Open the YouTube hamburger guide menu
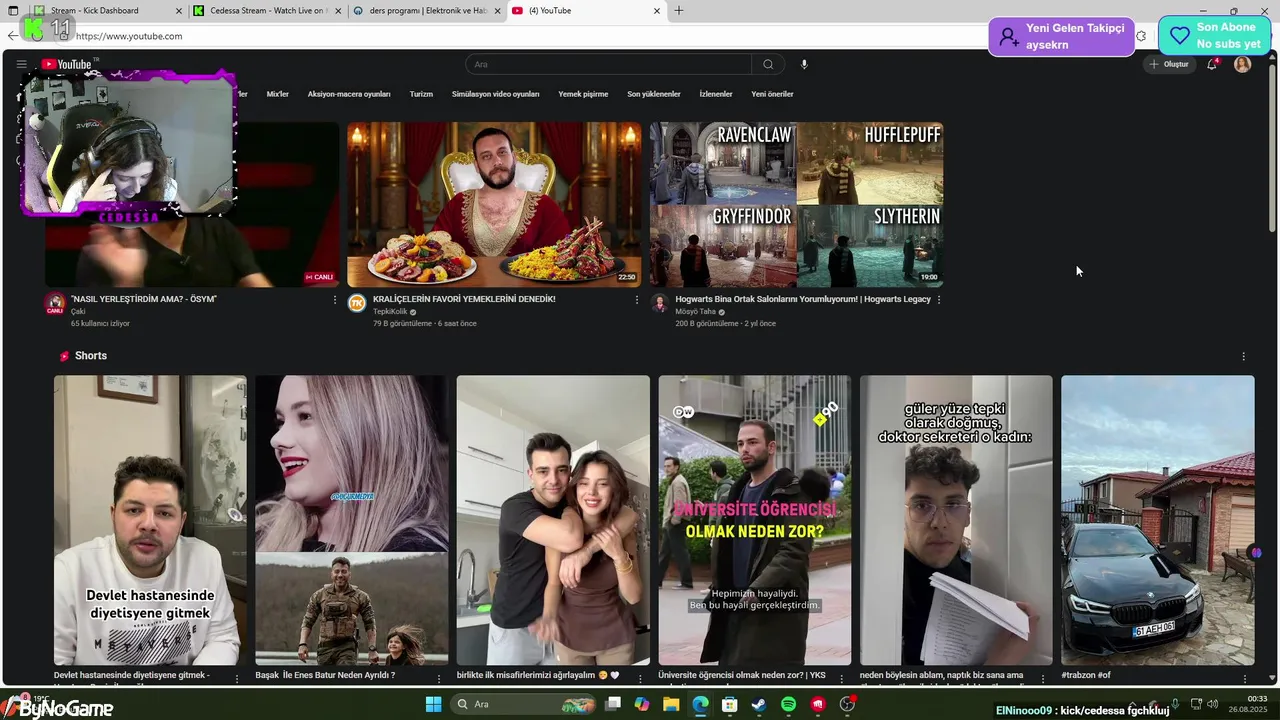The height and width of the screenshot is (720, 1280). tap(21, 64)
